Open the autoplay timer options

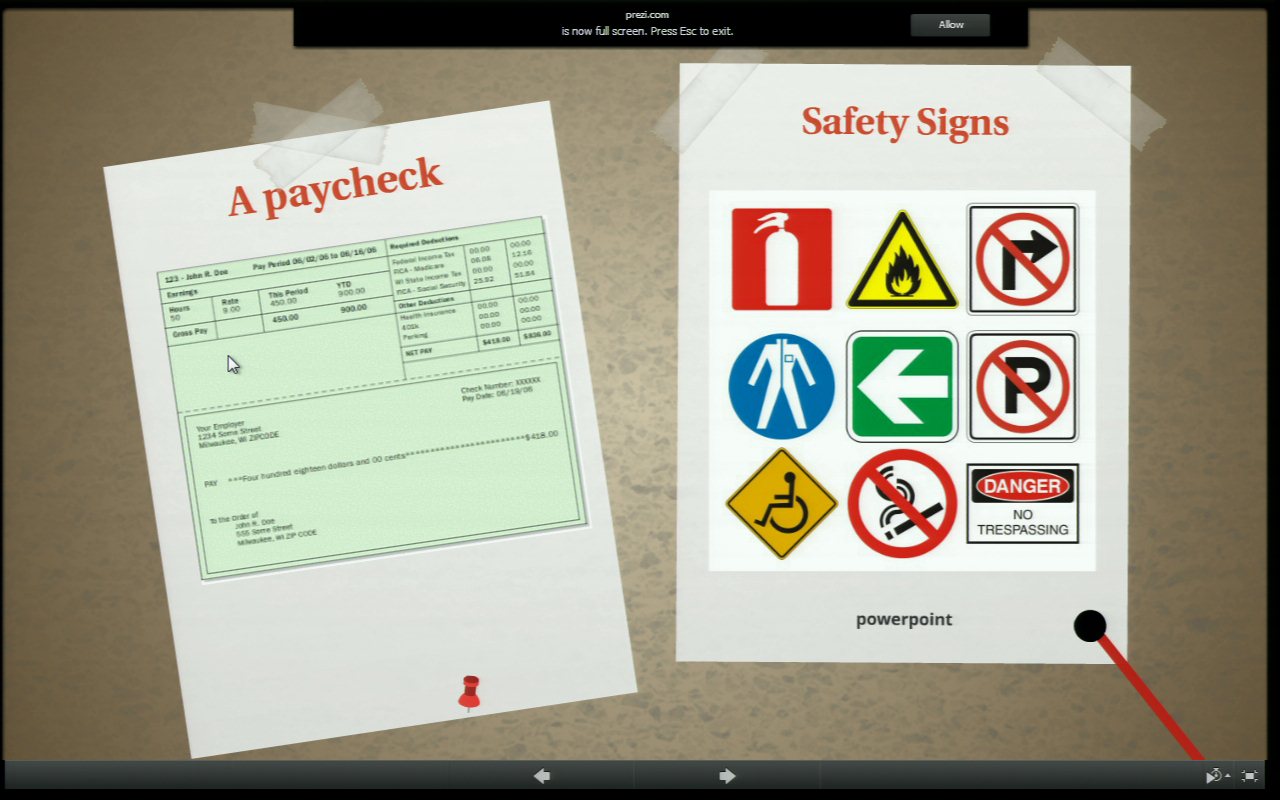coord(1216,776)
